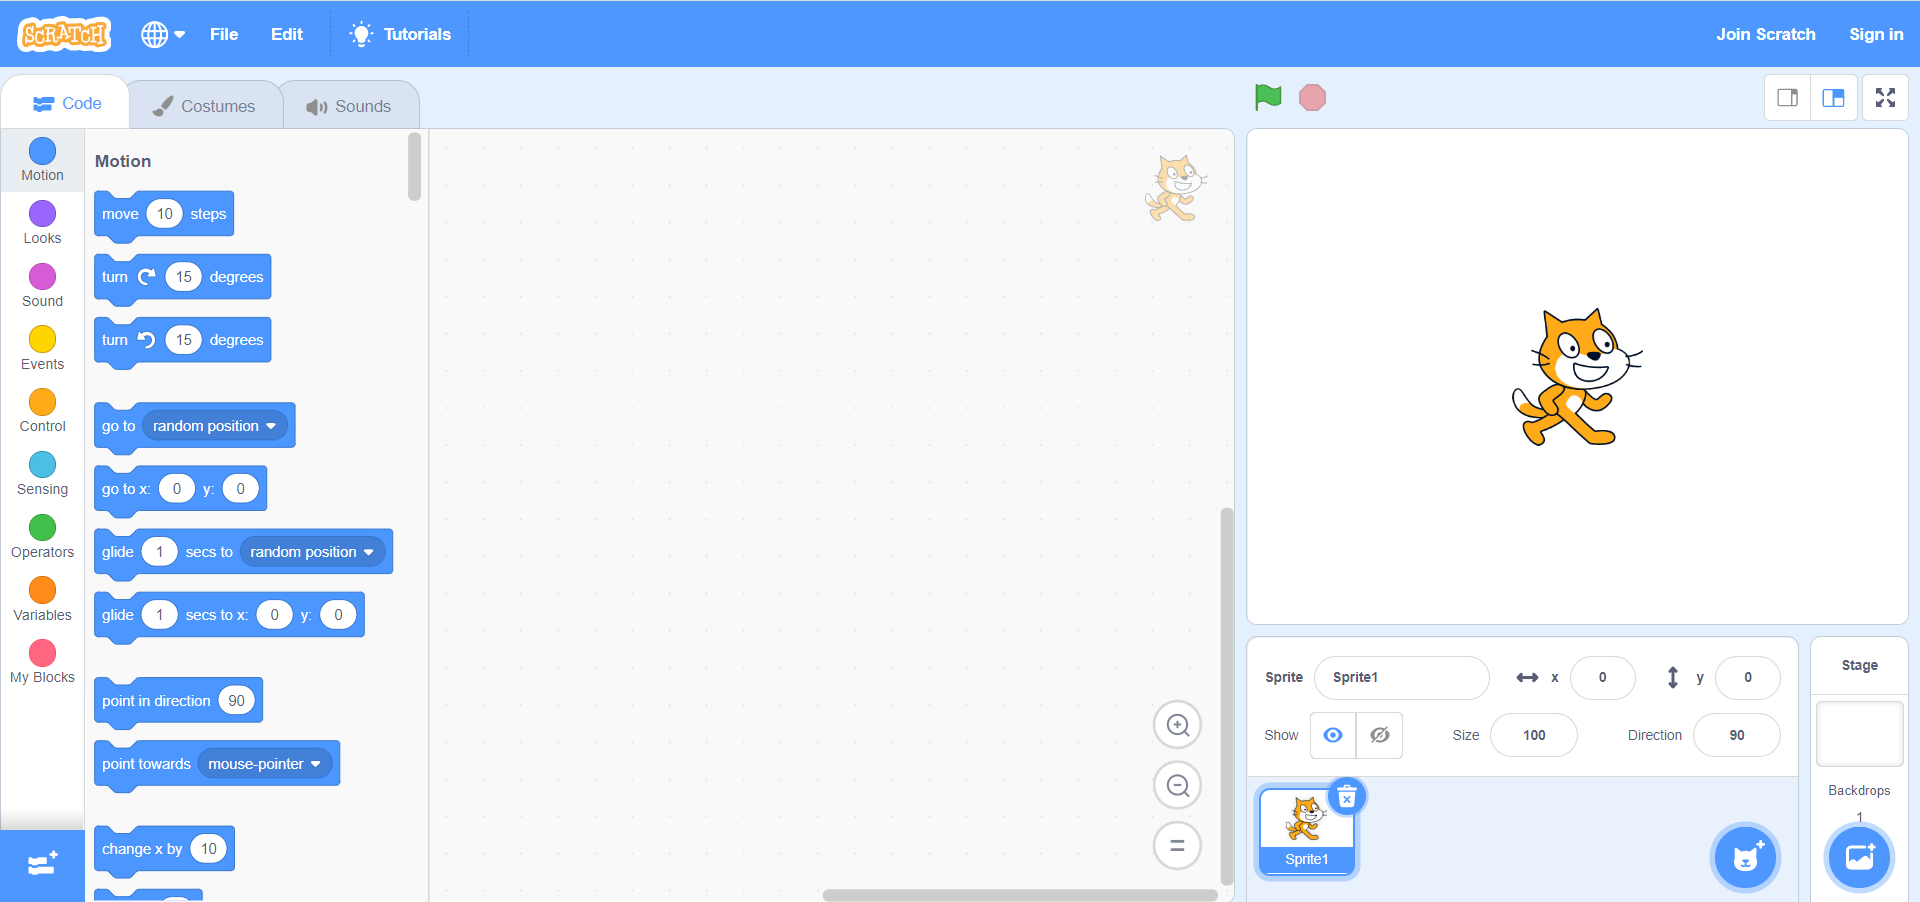This screenshot has width=1920, height=902.
Task: Click the Join Scratch link
Action: 1765,34
